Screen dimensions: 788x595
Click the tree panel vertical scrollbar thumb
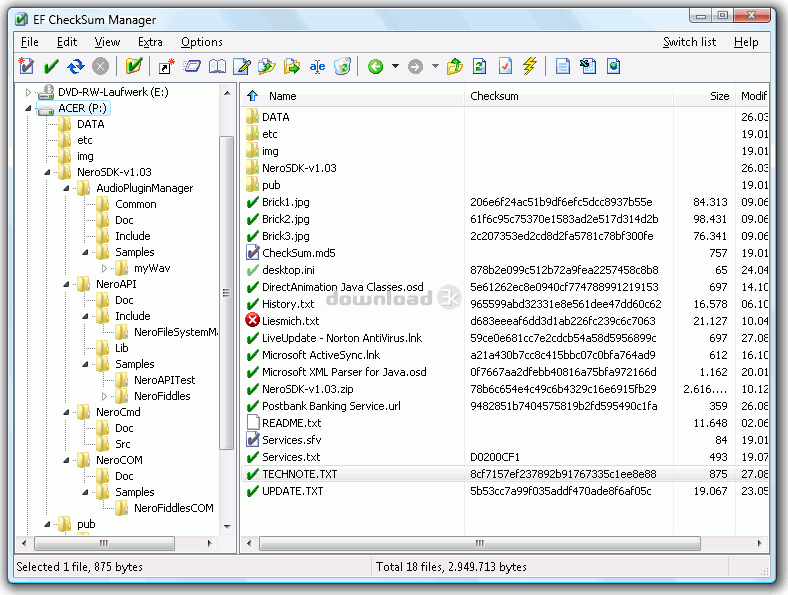(227, 292)
